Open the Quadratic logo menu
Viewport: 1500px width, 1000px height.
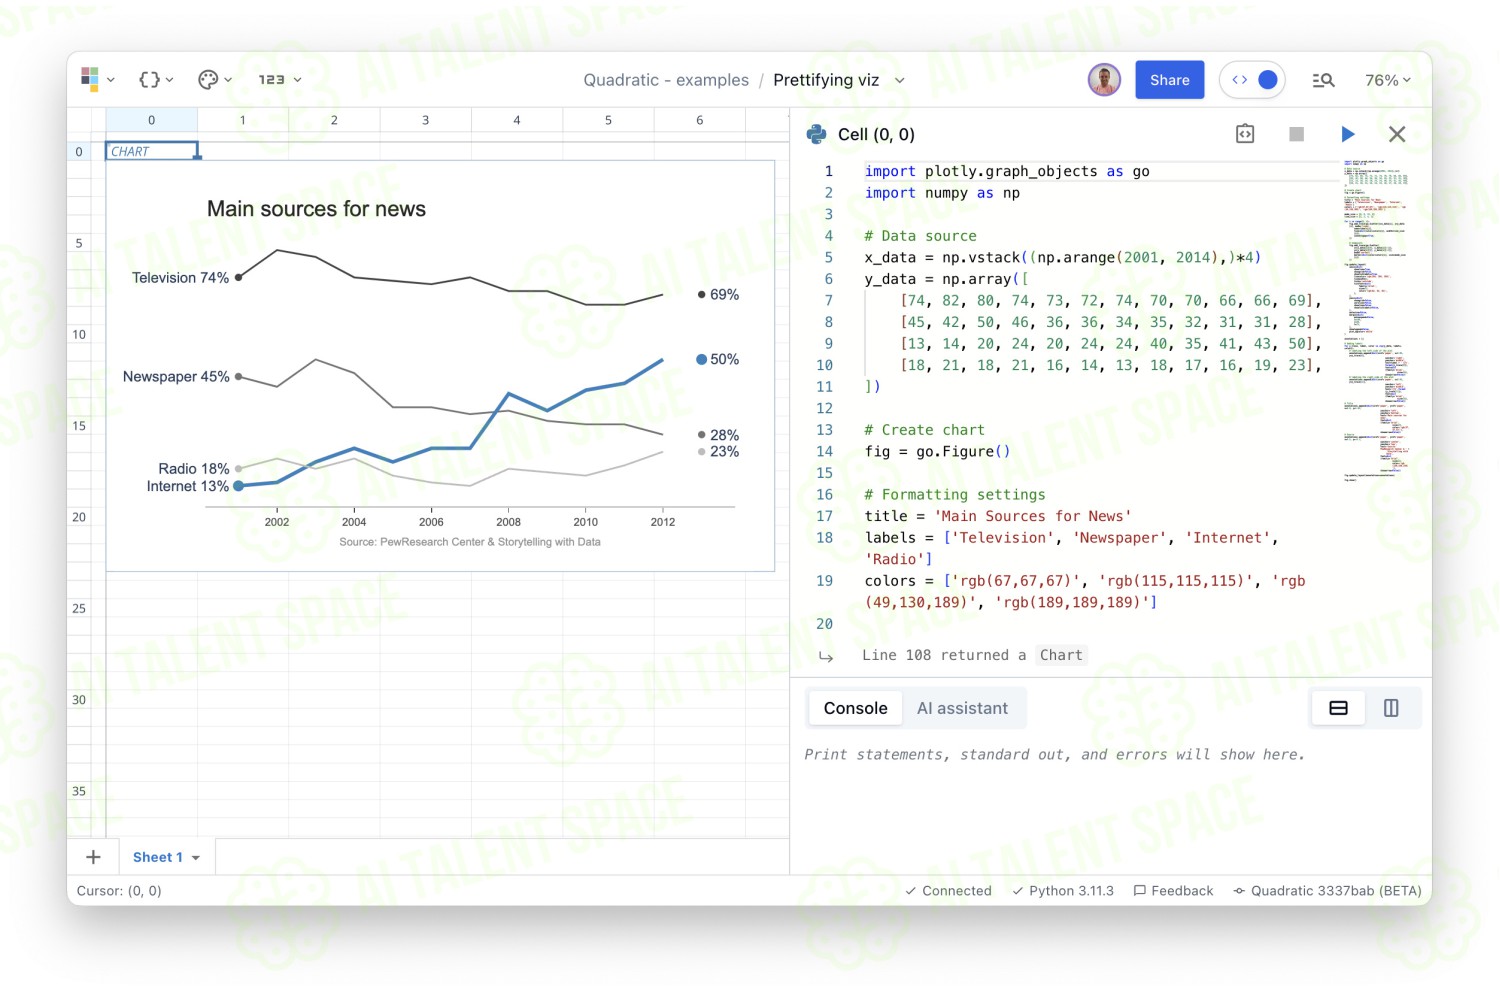tap(97, 80)
